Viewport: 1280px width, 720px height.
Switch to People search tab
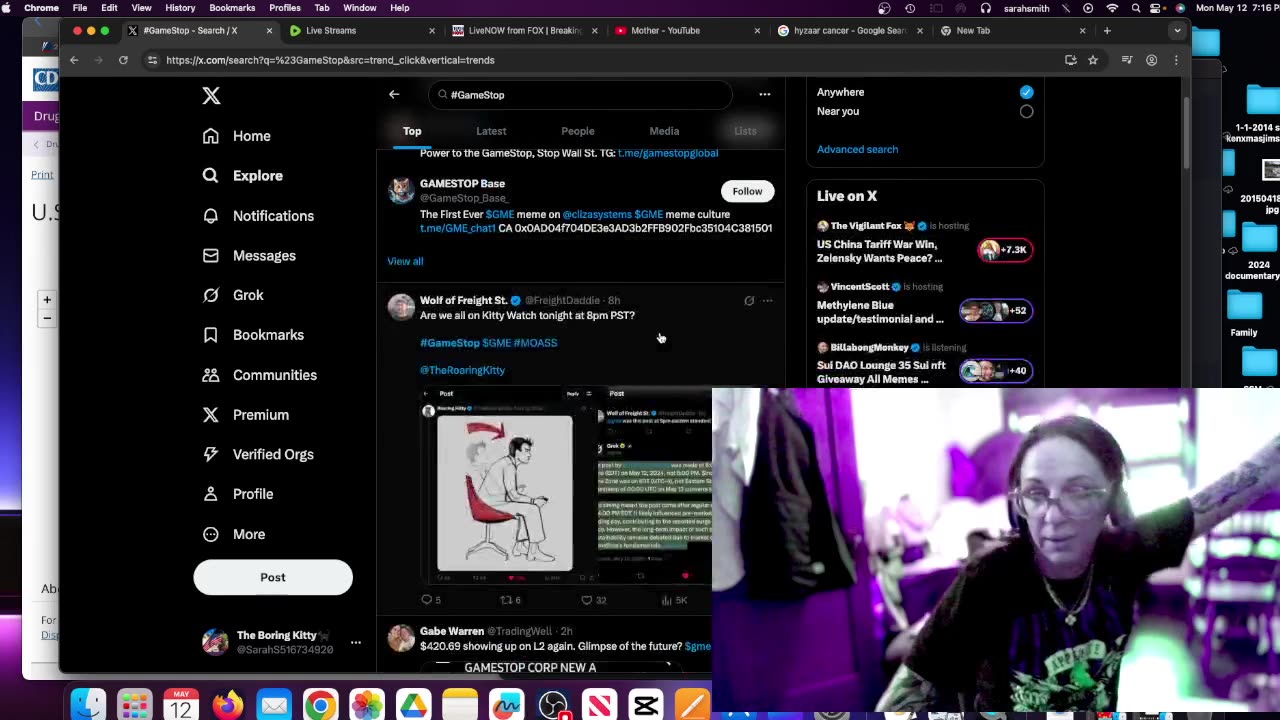[577, 131]
